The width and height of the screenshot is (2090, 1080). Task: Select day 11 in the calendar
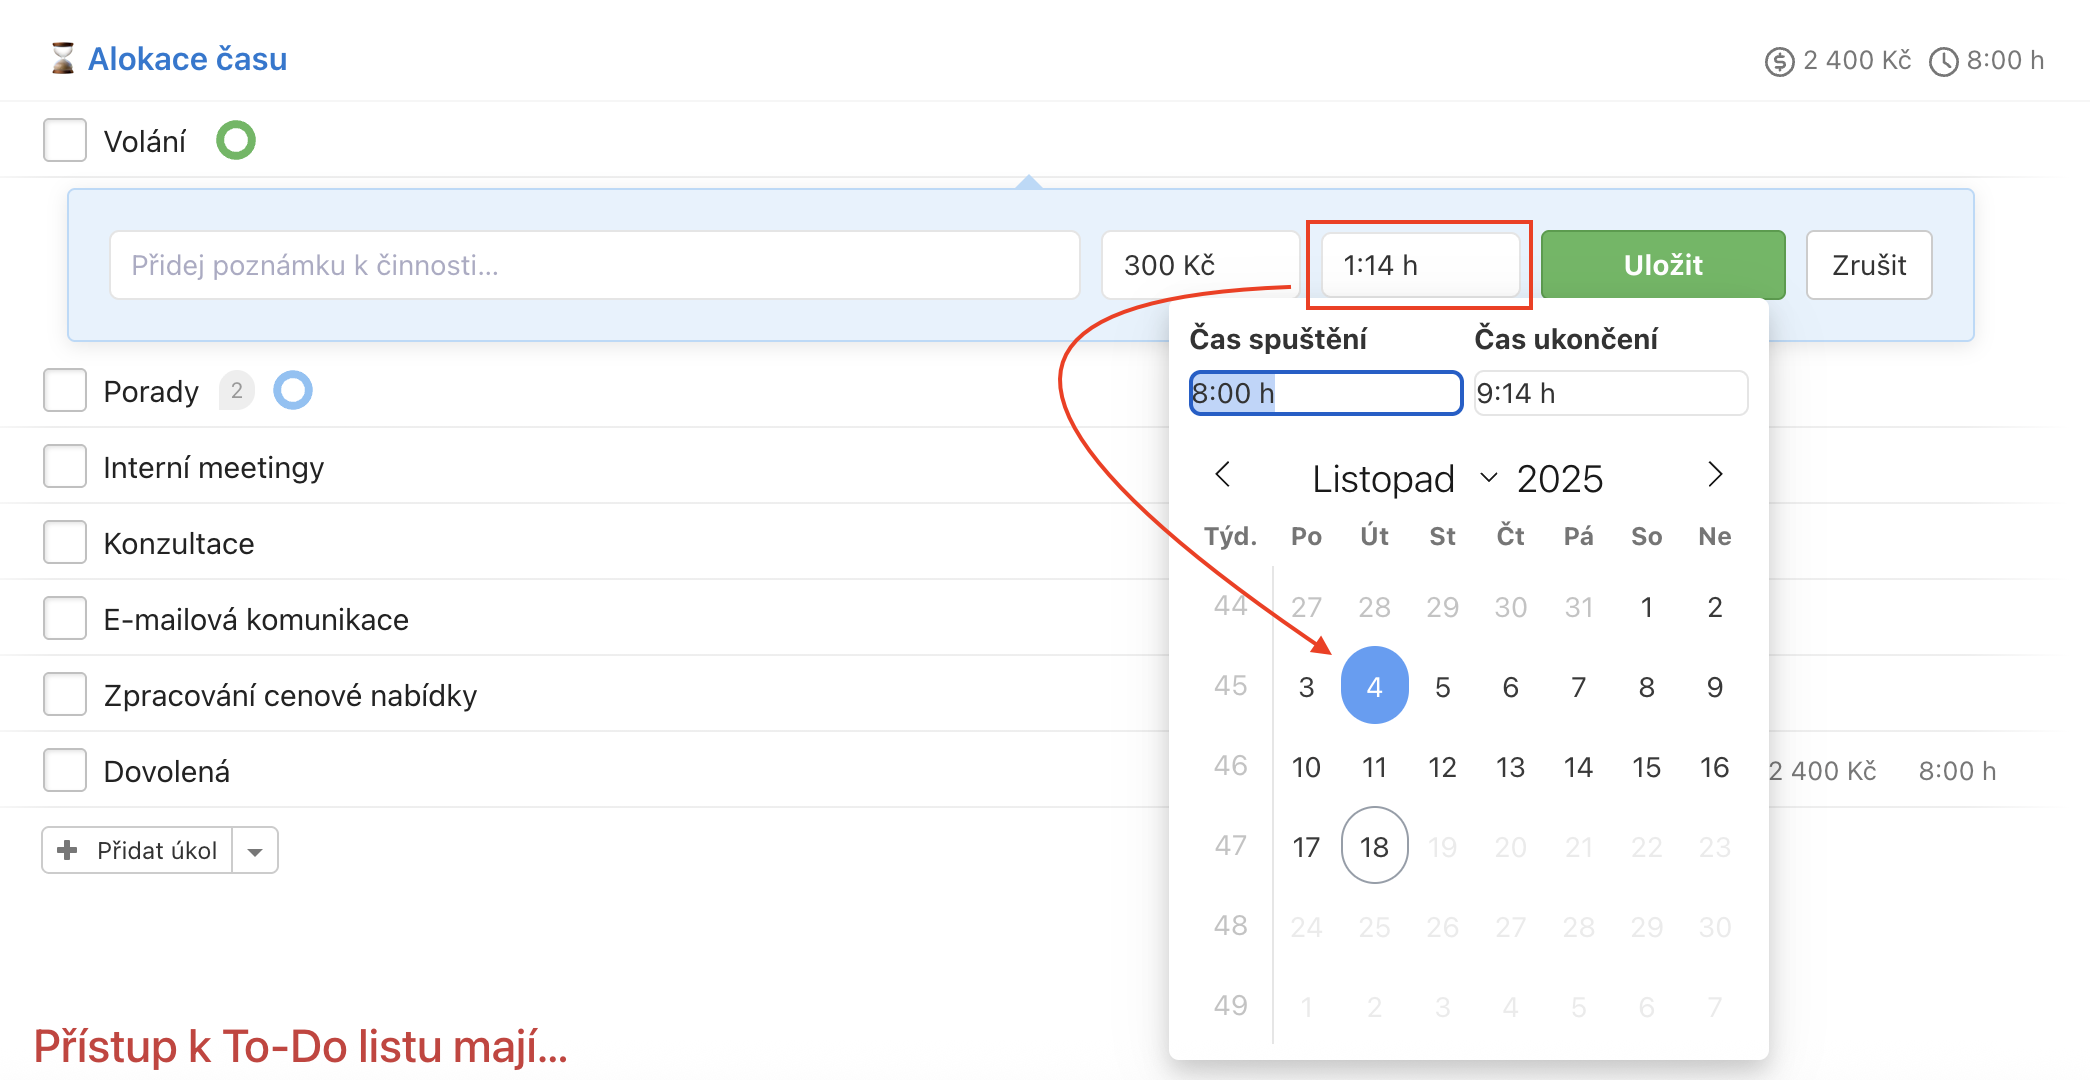tap(1374, 767)
